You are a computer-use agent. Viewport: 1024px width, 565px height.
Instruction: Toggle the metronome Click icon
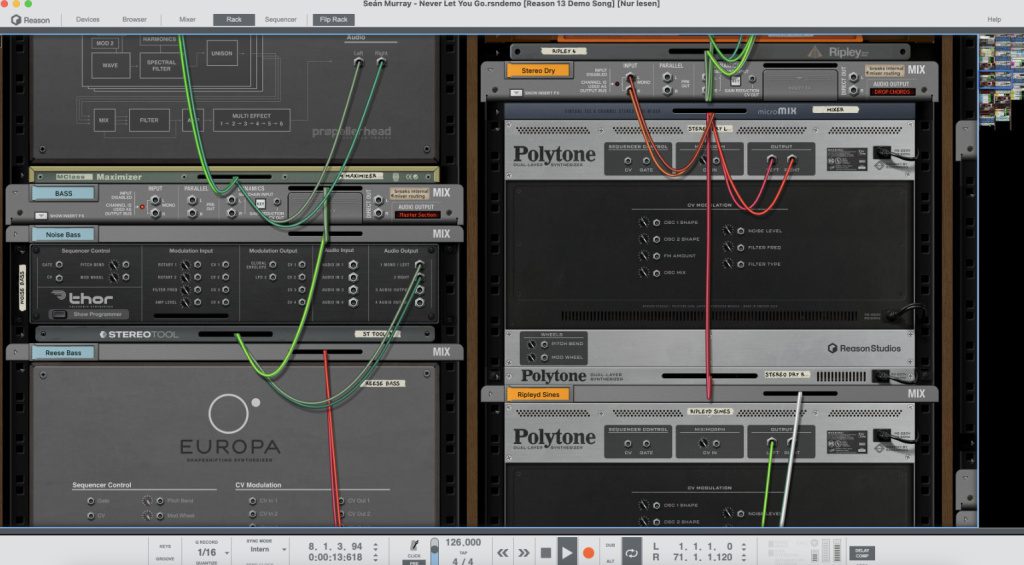tap(414, 545)
